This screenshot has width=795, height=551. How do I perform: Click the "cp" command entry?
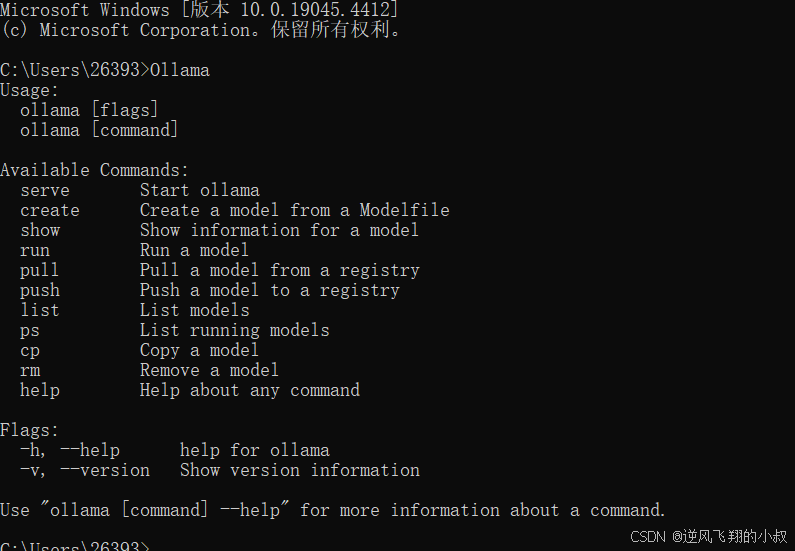[x=30, y=350]
